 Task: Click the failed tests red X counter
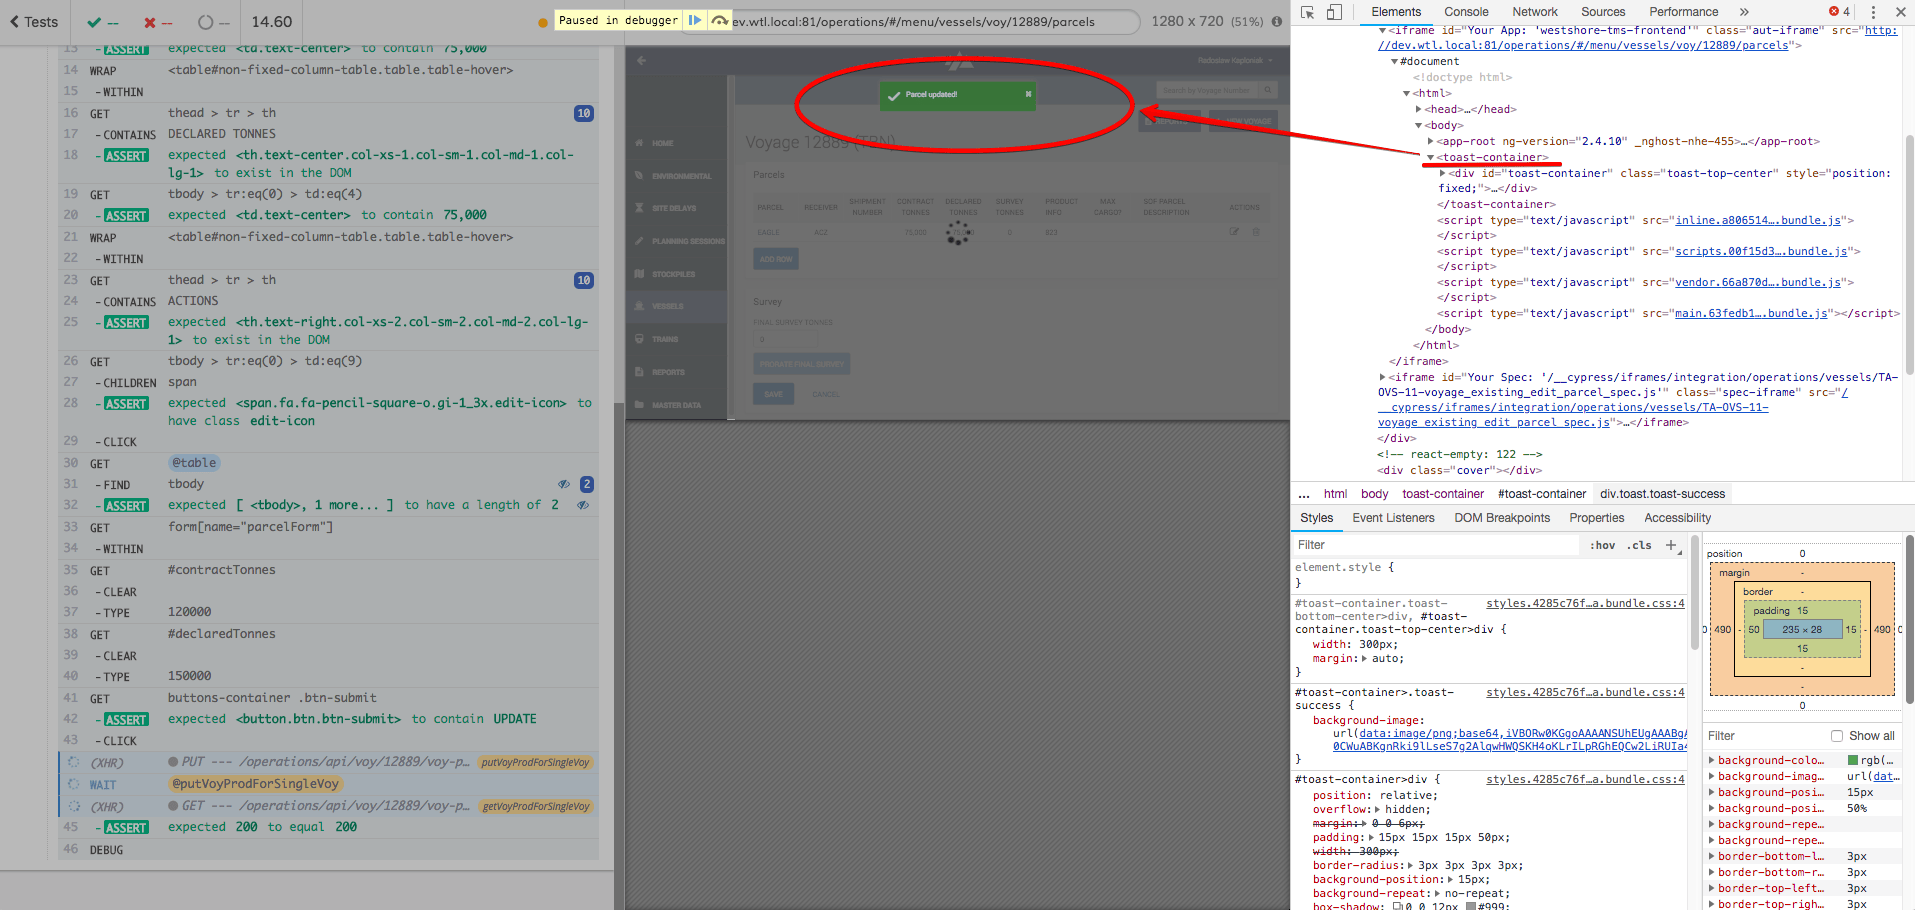pos(158,22)
